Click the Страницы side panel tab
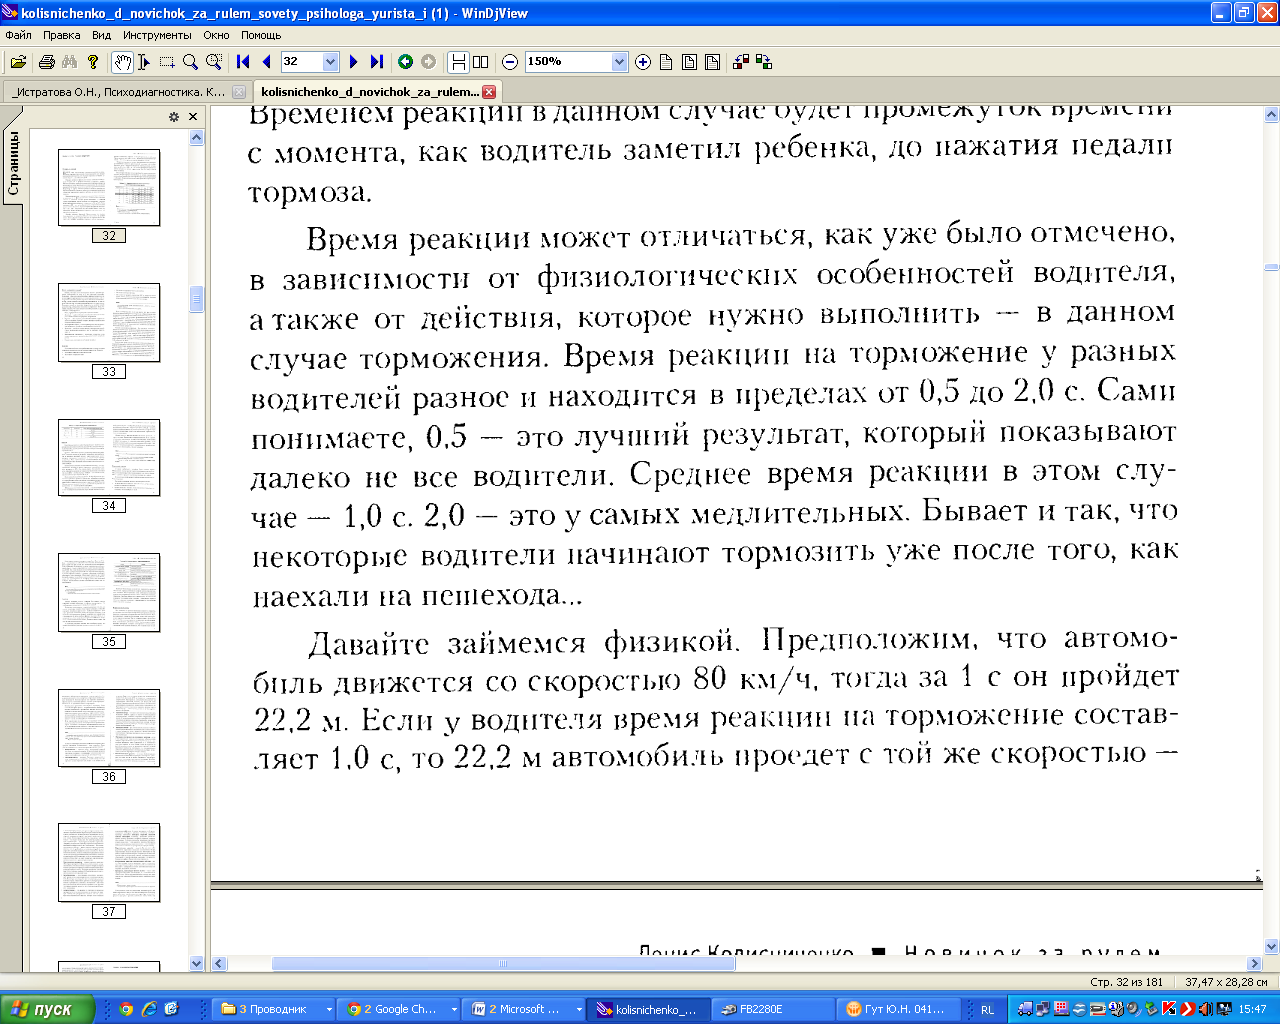The image size is (1280, 1024). click(x=13, y=164)
